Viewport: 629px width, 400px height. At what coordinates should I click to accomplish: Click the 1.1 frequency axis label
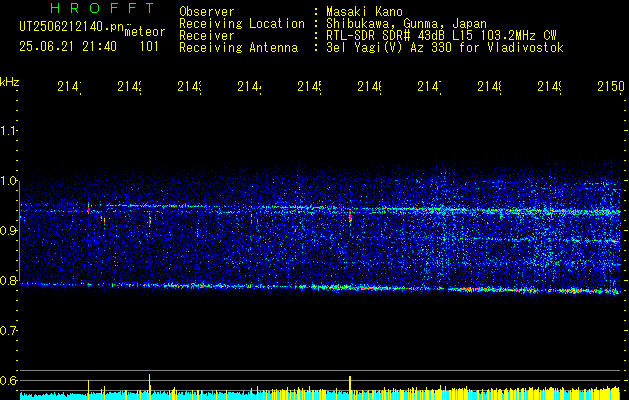[x=9, y=131]
